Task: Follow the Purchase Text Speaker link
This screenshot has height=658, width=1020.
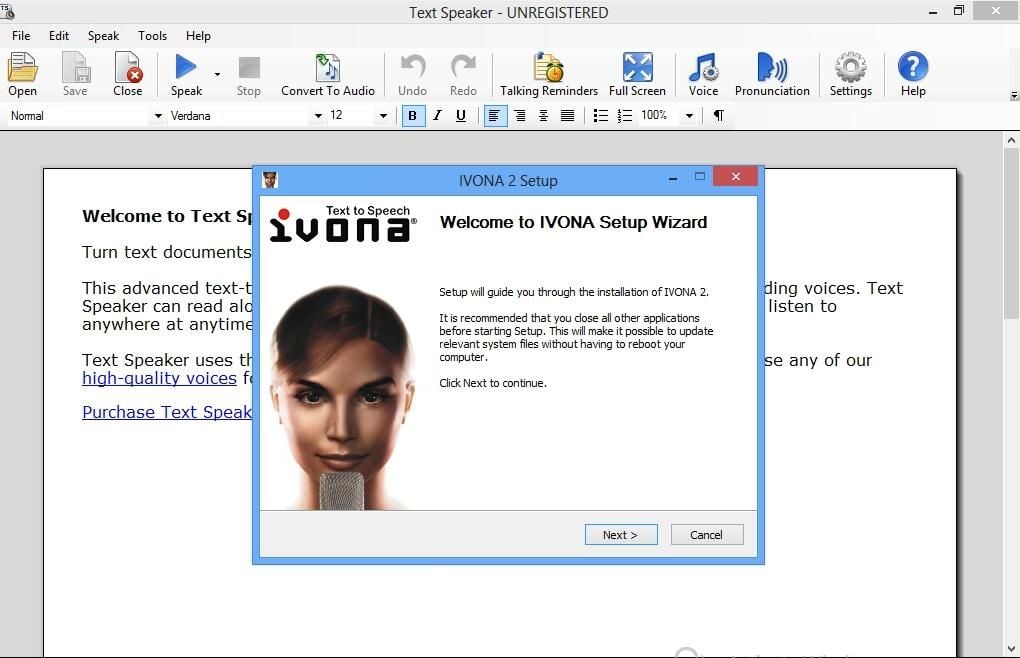Action: click(x=167, y=412)
